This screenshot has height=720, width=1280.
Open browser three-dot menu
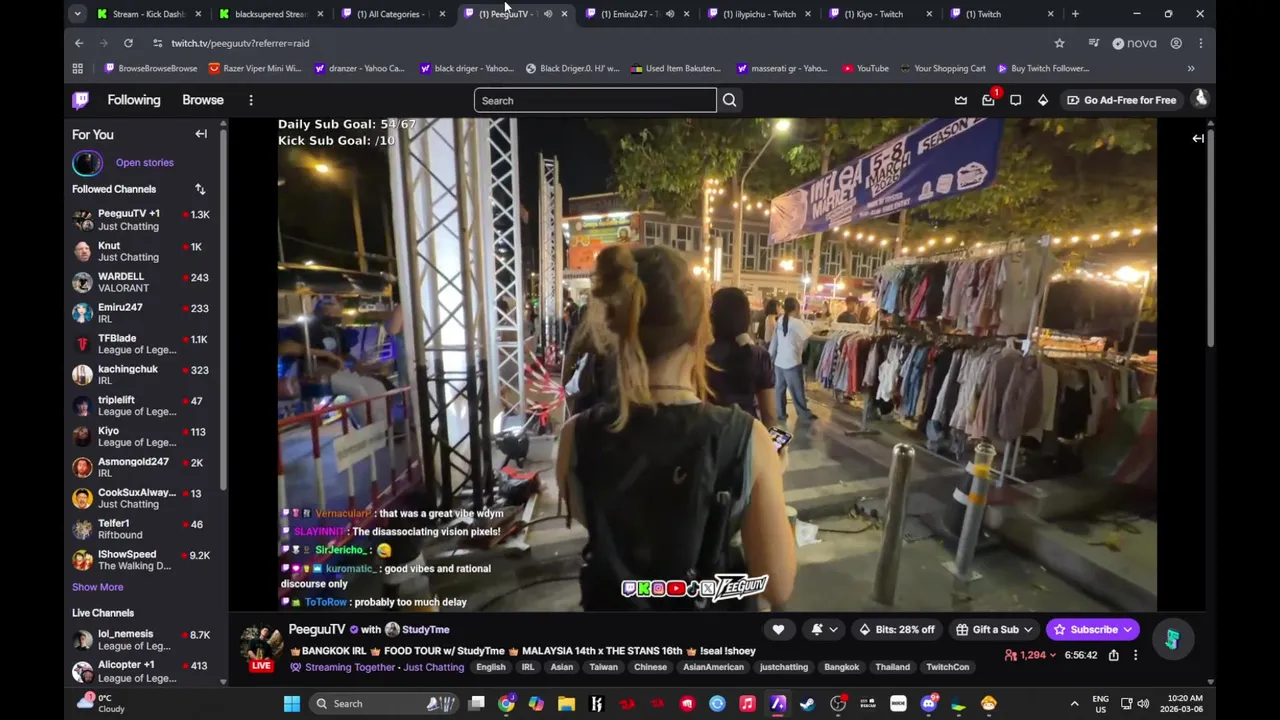pos(1200,43)
